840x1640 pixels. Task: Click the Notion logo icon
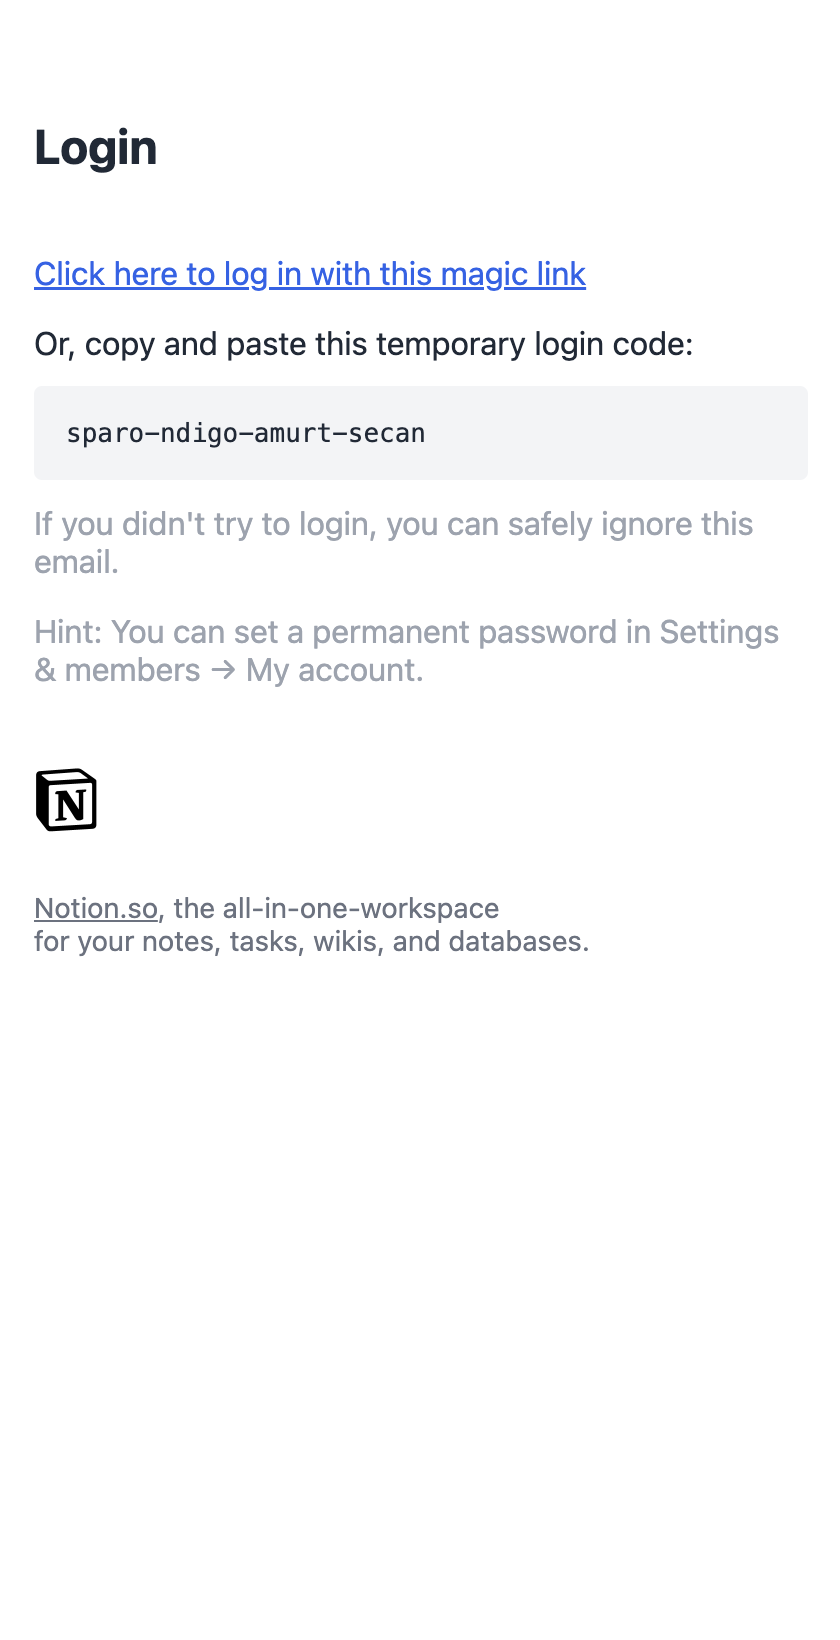[x=66, y=800]
